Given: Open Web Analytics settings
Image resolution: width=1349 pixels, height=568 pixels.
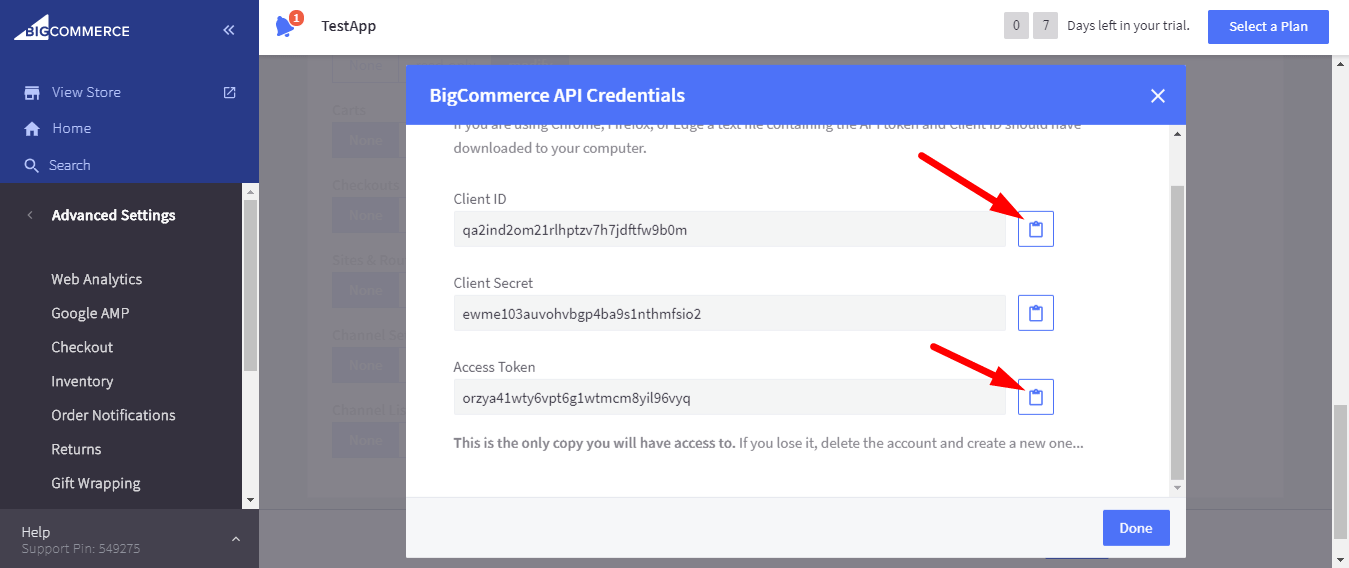Looking at the screenshot, I should (x=97, y=279).
